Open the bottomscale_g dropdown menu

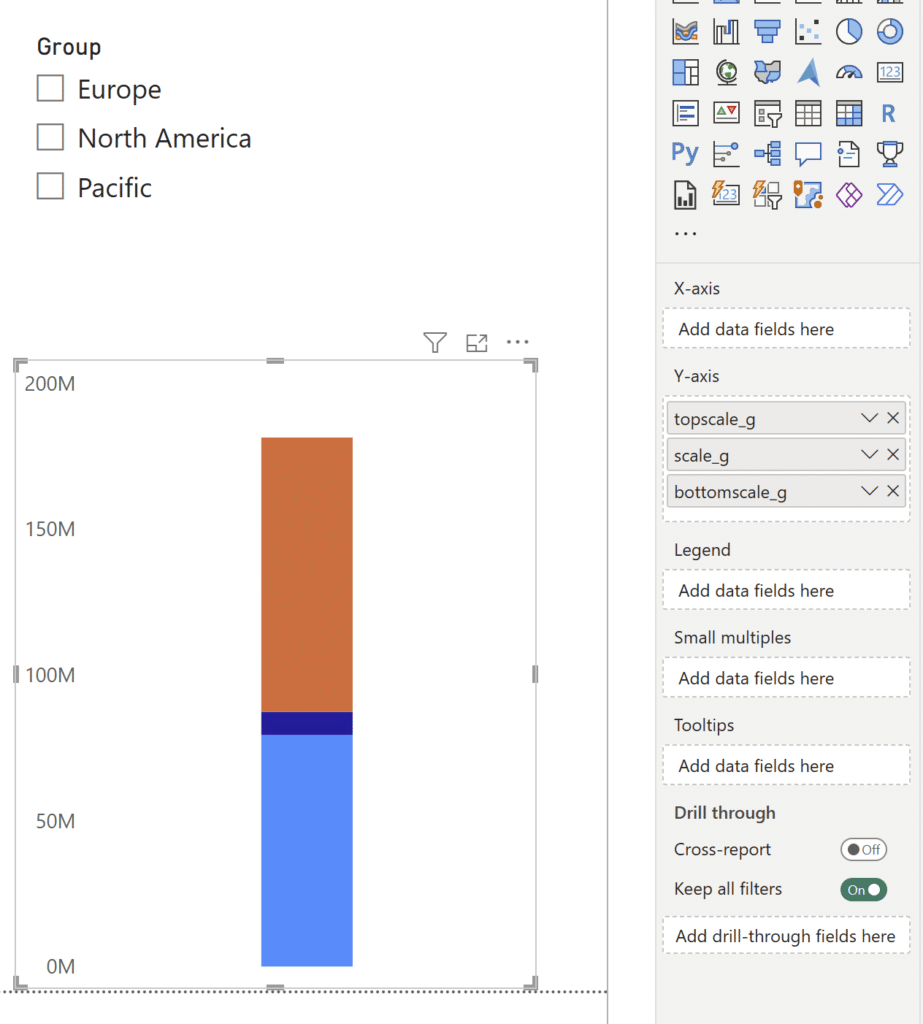[x=868, y=491]
